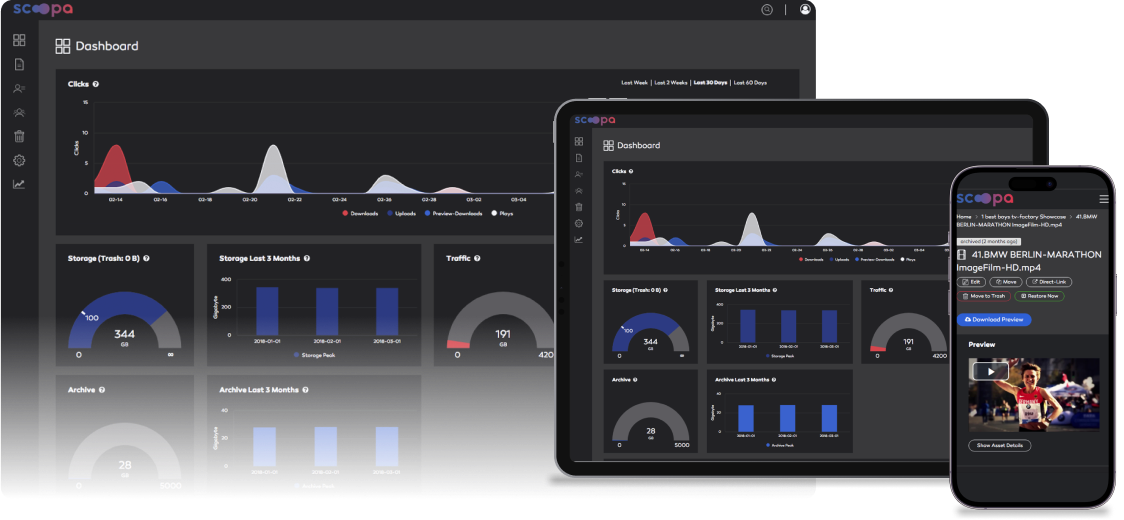Open settings gear in desktop sidebar
This screenshot has height=520, width=1124.
click(x=19, y=160)
